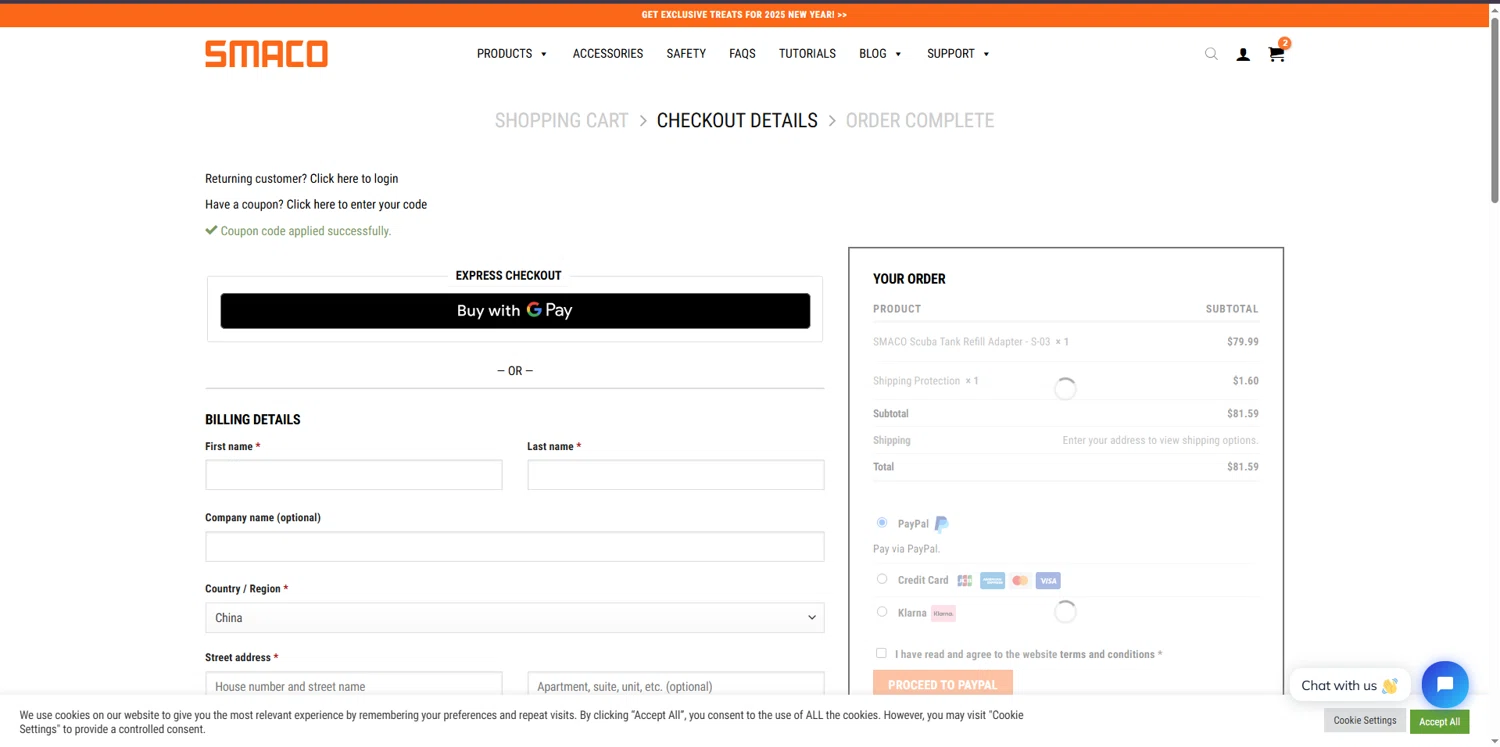
Task: Go to Accessories page
Action: [x=608, y=54]
